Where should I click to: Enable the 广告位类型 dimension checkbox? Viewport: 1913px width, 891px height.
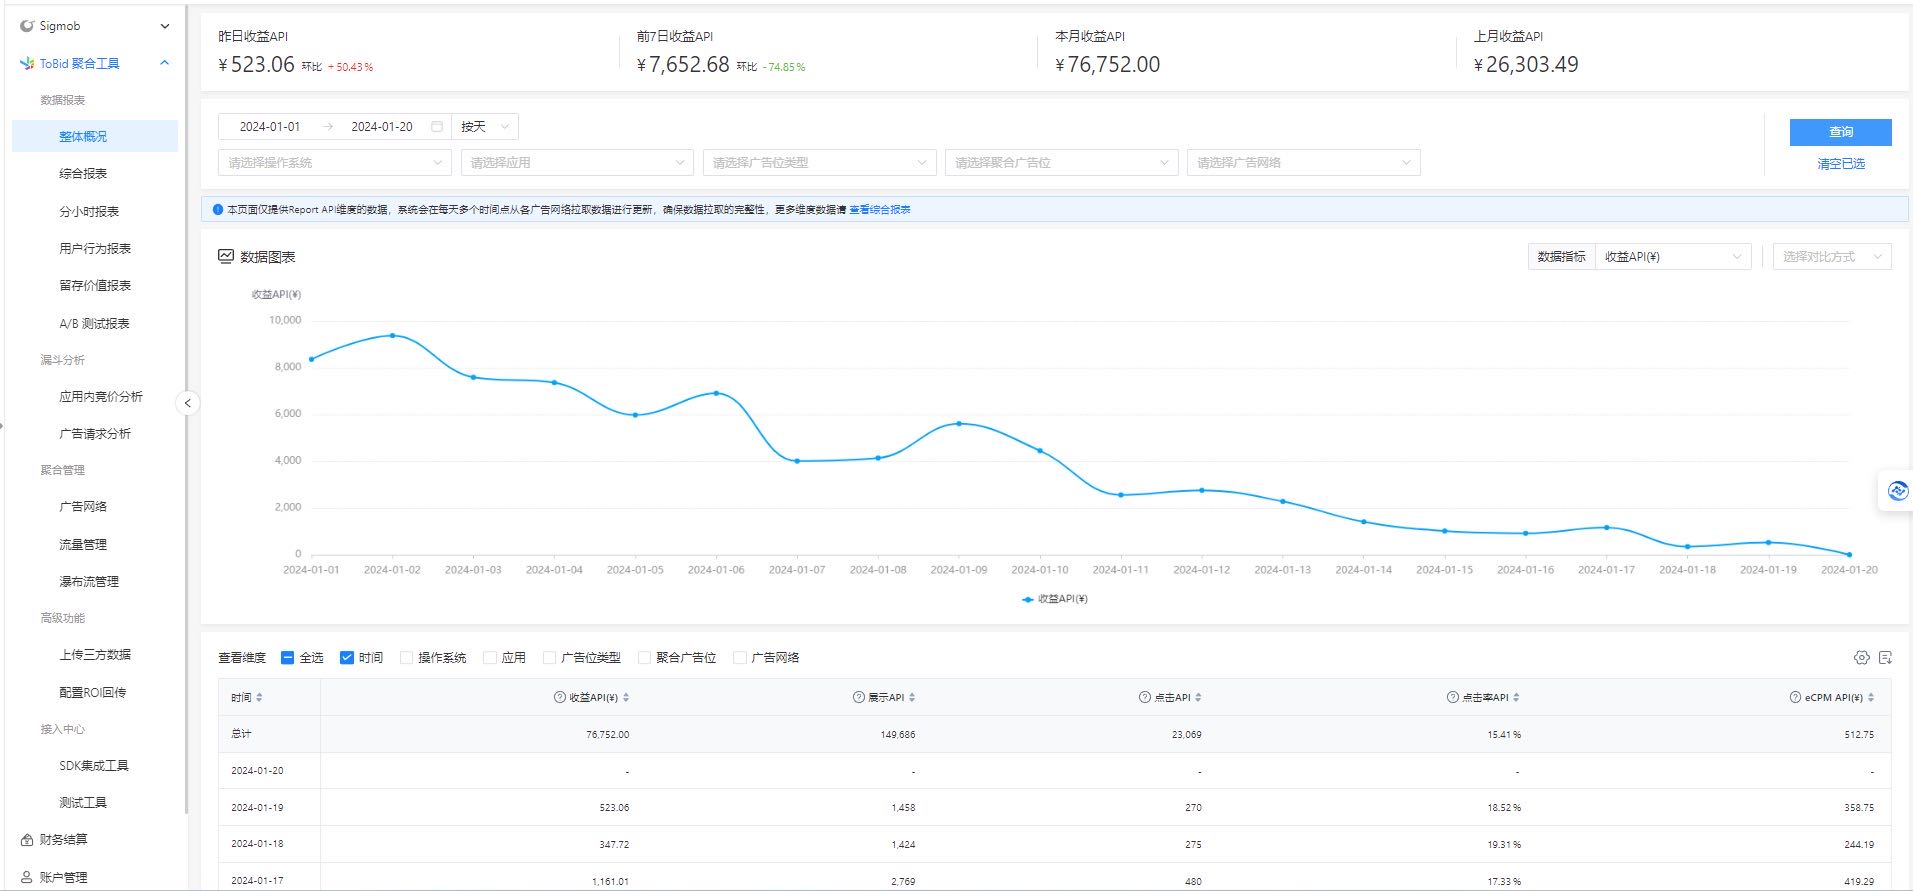(549, 658)
